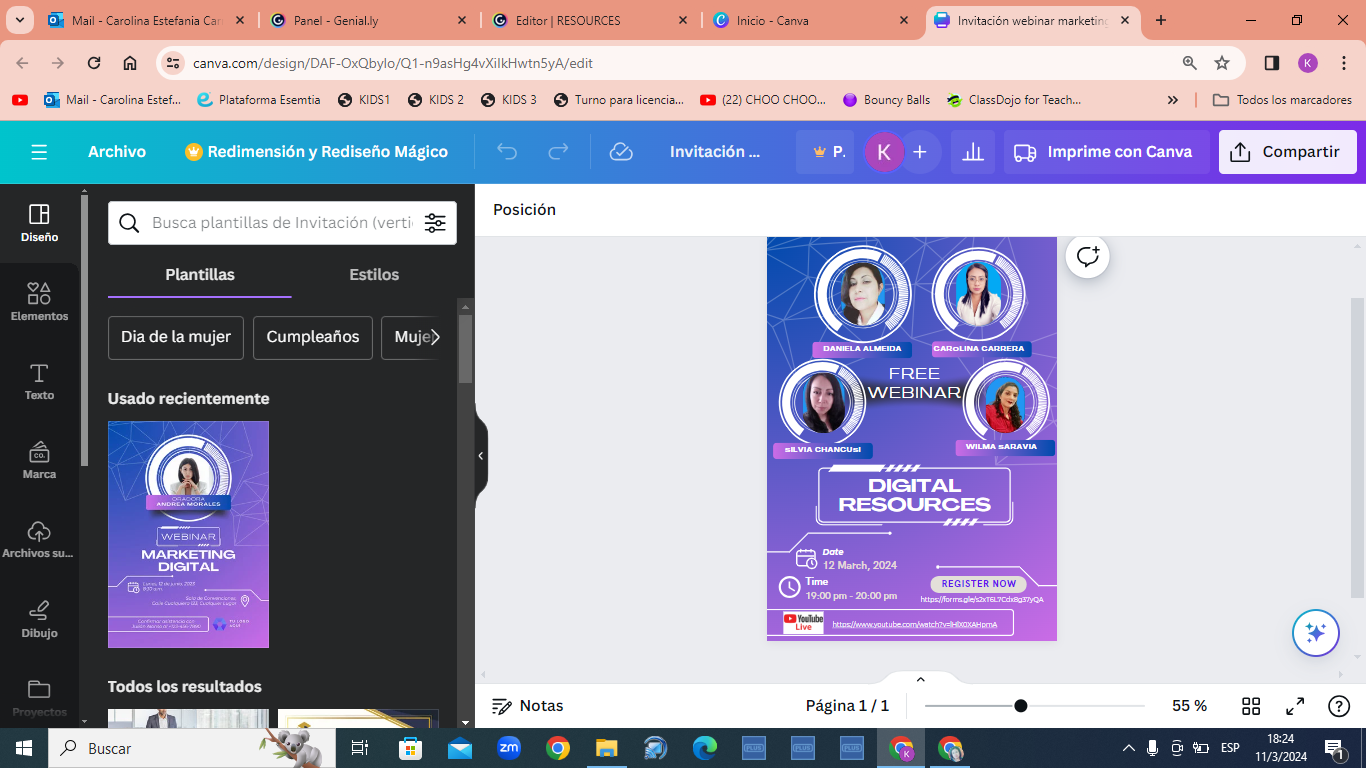The width and height of the screenshot is (1366, 768).
Task: Add a comment using the speech bubble icon
Action: click(x=1086, y=256)
